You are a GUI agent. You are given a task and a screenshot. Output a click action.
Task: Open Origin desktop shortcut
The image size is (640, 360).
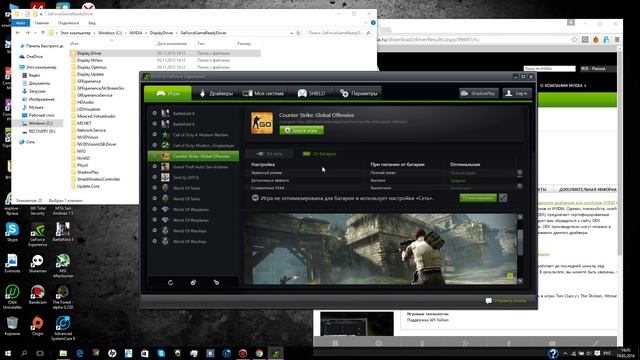tap(38, 326)
